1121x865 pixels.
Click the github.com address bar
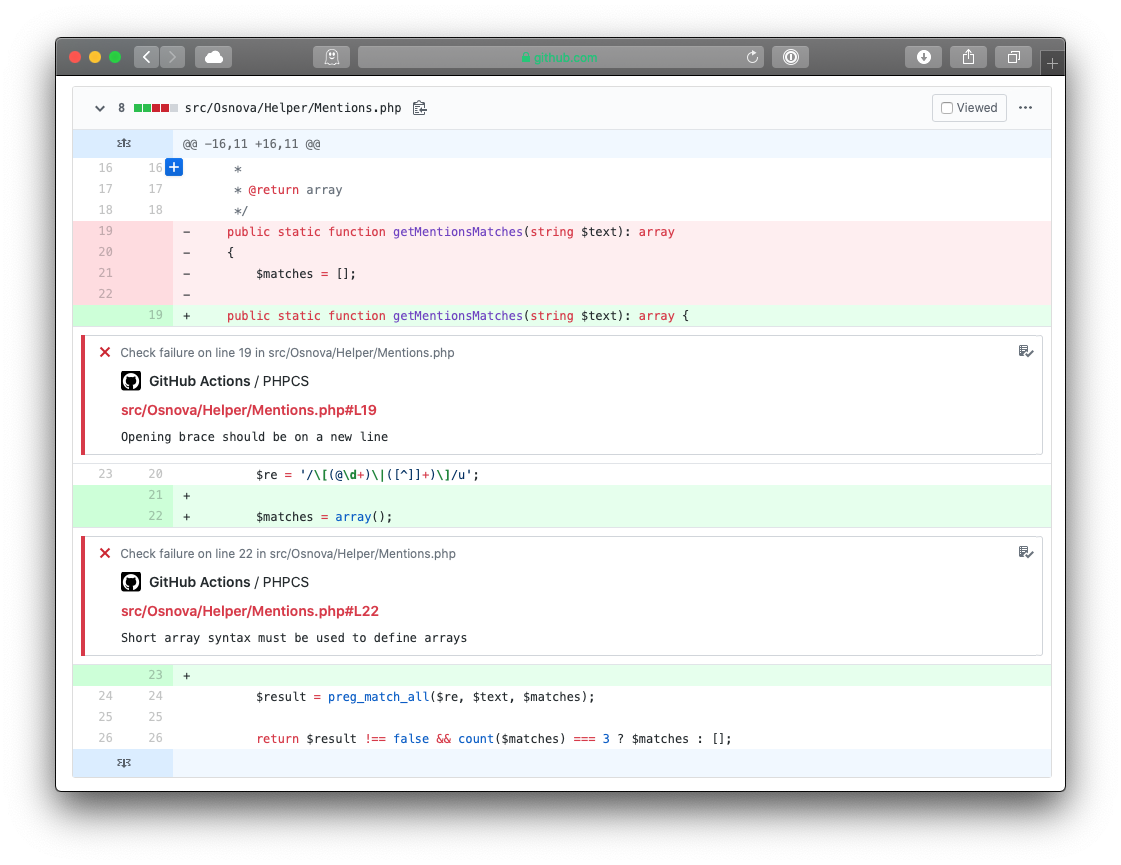(560, 57)
